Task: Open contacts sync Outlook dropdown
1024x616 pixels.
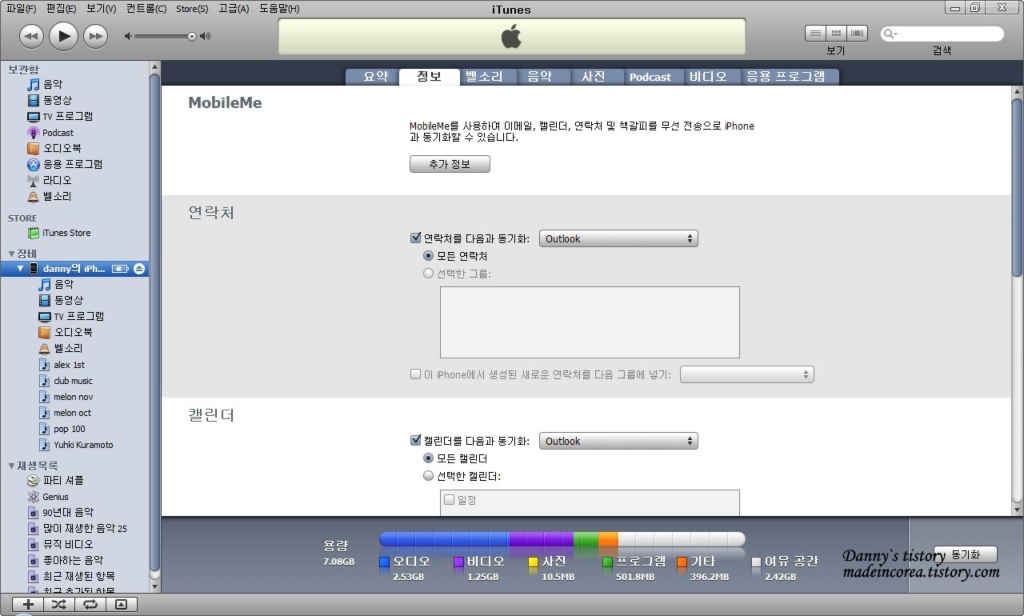Action: click(618, 238)
